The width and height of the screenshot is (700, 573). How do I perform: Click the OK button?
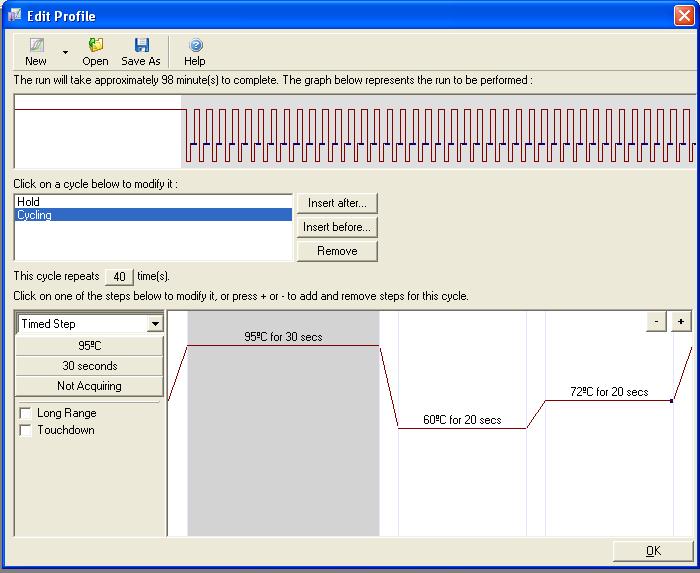tap(653, 551)
